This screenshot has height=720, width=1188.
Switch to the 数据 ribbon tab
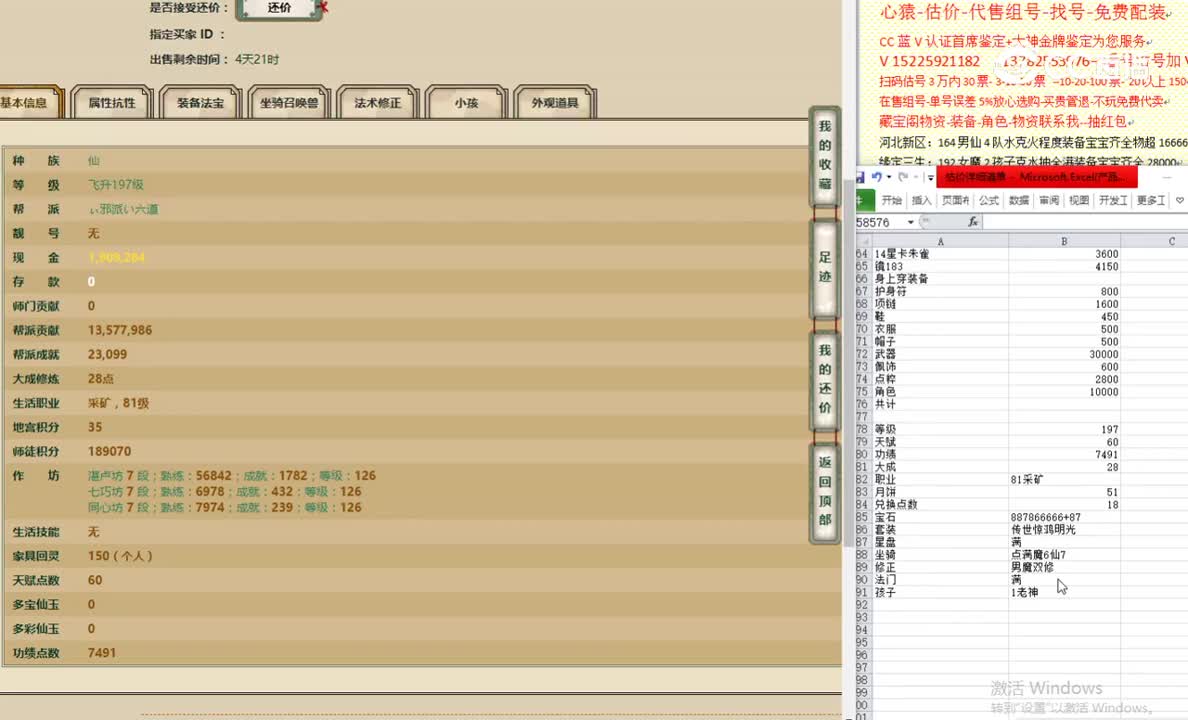1019,200
